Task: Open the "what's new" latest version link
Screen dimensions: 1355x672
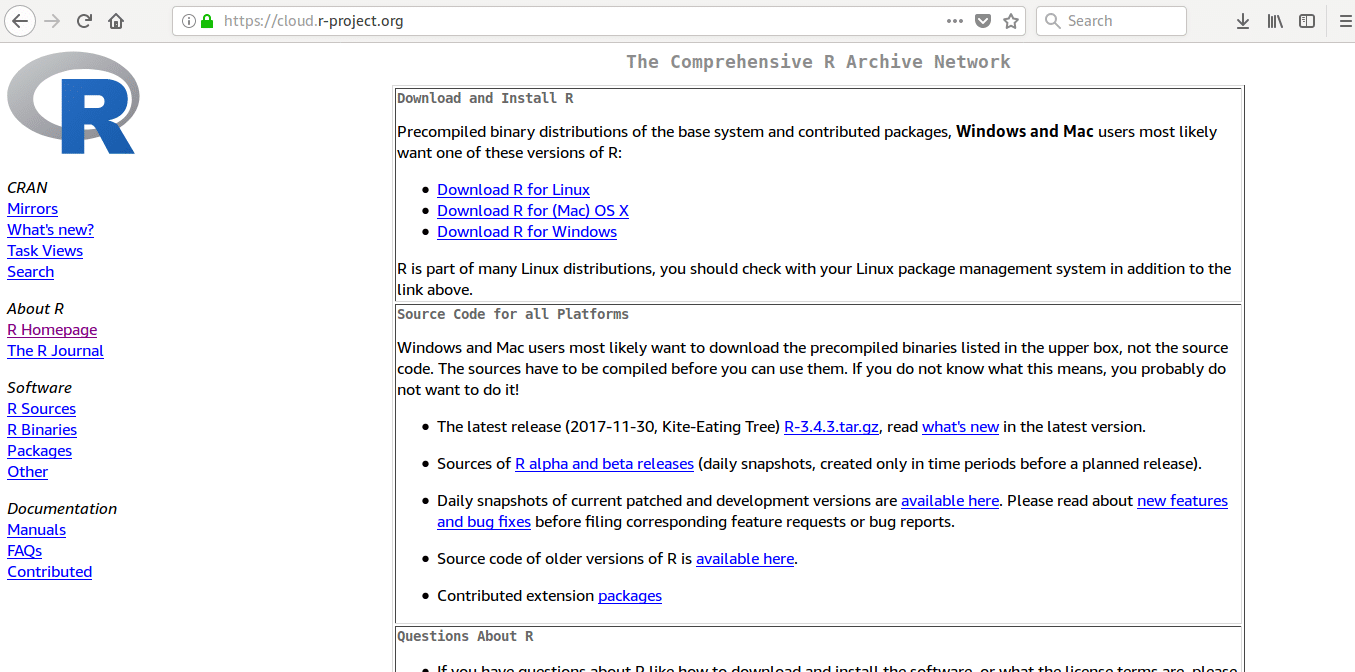Action: coord(960,427)
